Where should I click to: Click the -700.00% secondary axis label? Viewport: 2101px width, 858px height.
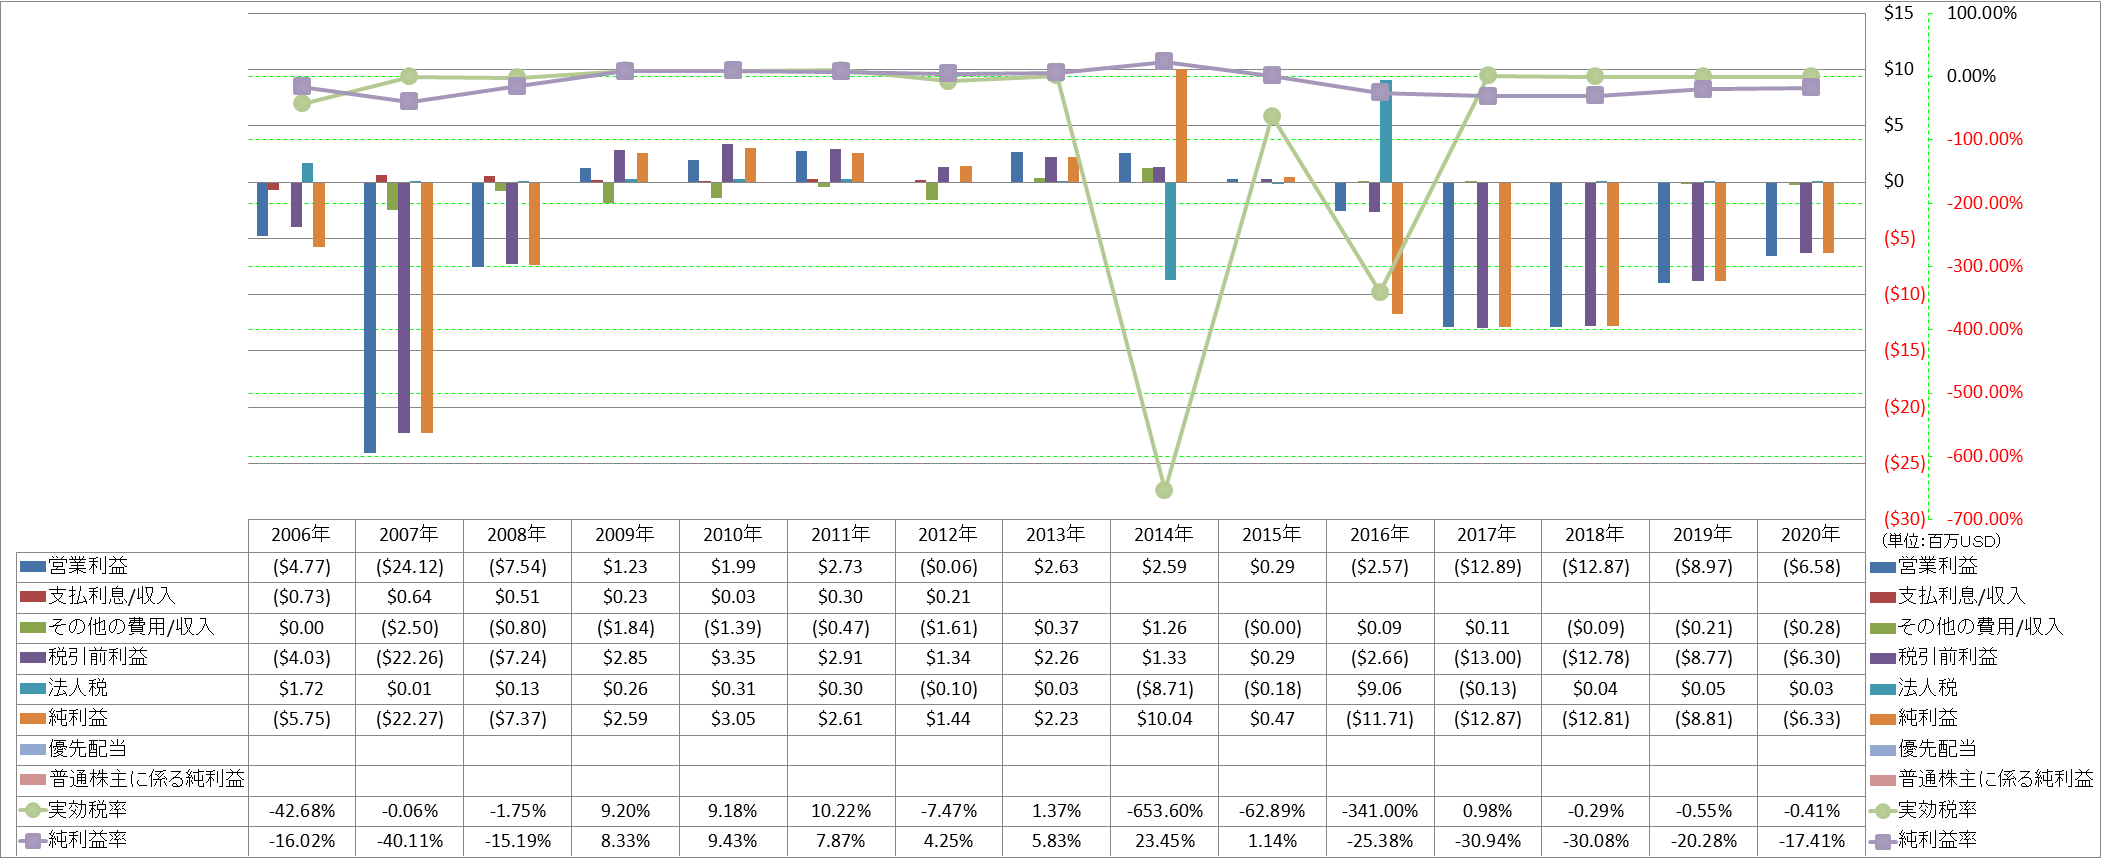point(1984,519)
